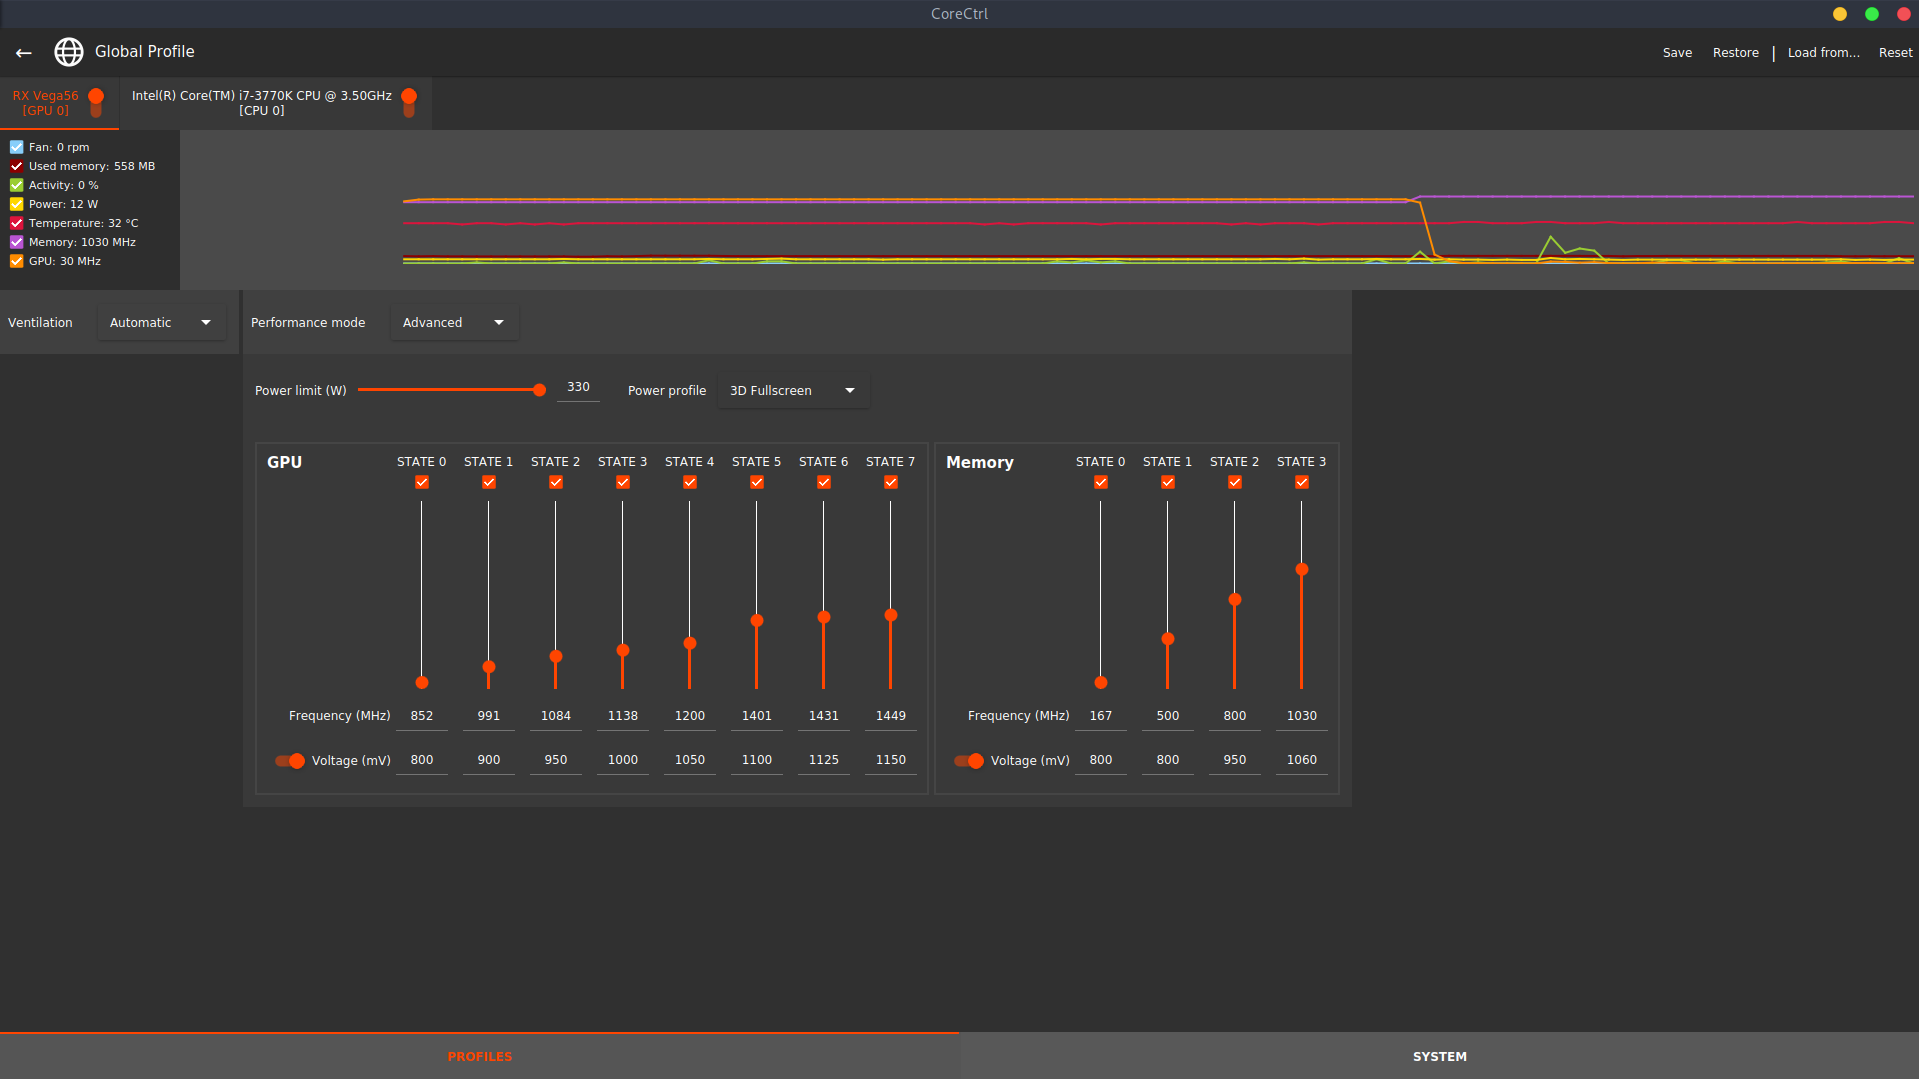Switch to the PROFILES bottom tab
1919x1079 pixels.
coord(479,1056)
